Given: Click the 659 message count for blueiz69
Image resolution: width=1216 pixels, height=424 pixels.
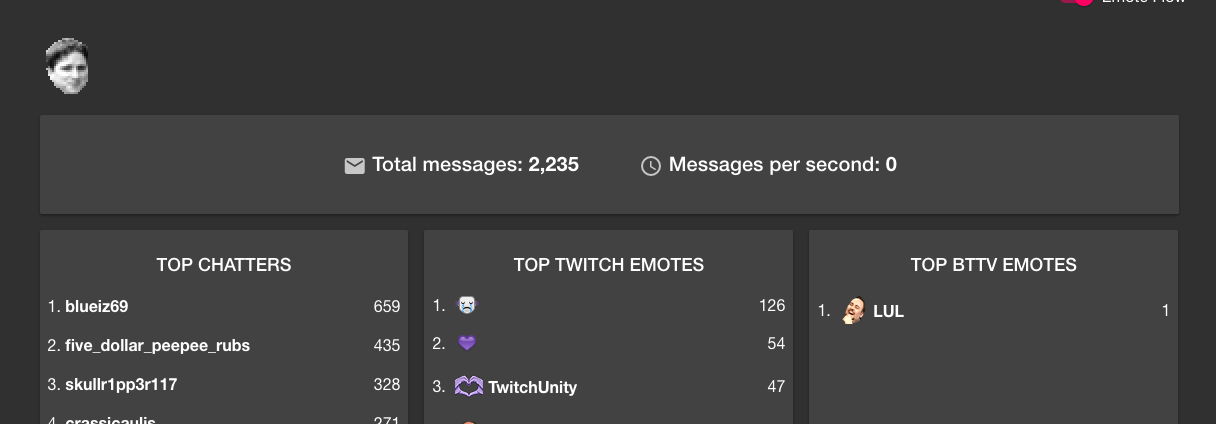Looking at the screenshot, I should [387, 306].
